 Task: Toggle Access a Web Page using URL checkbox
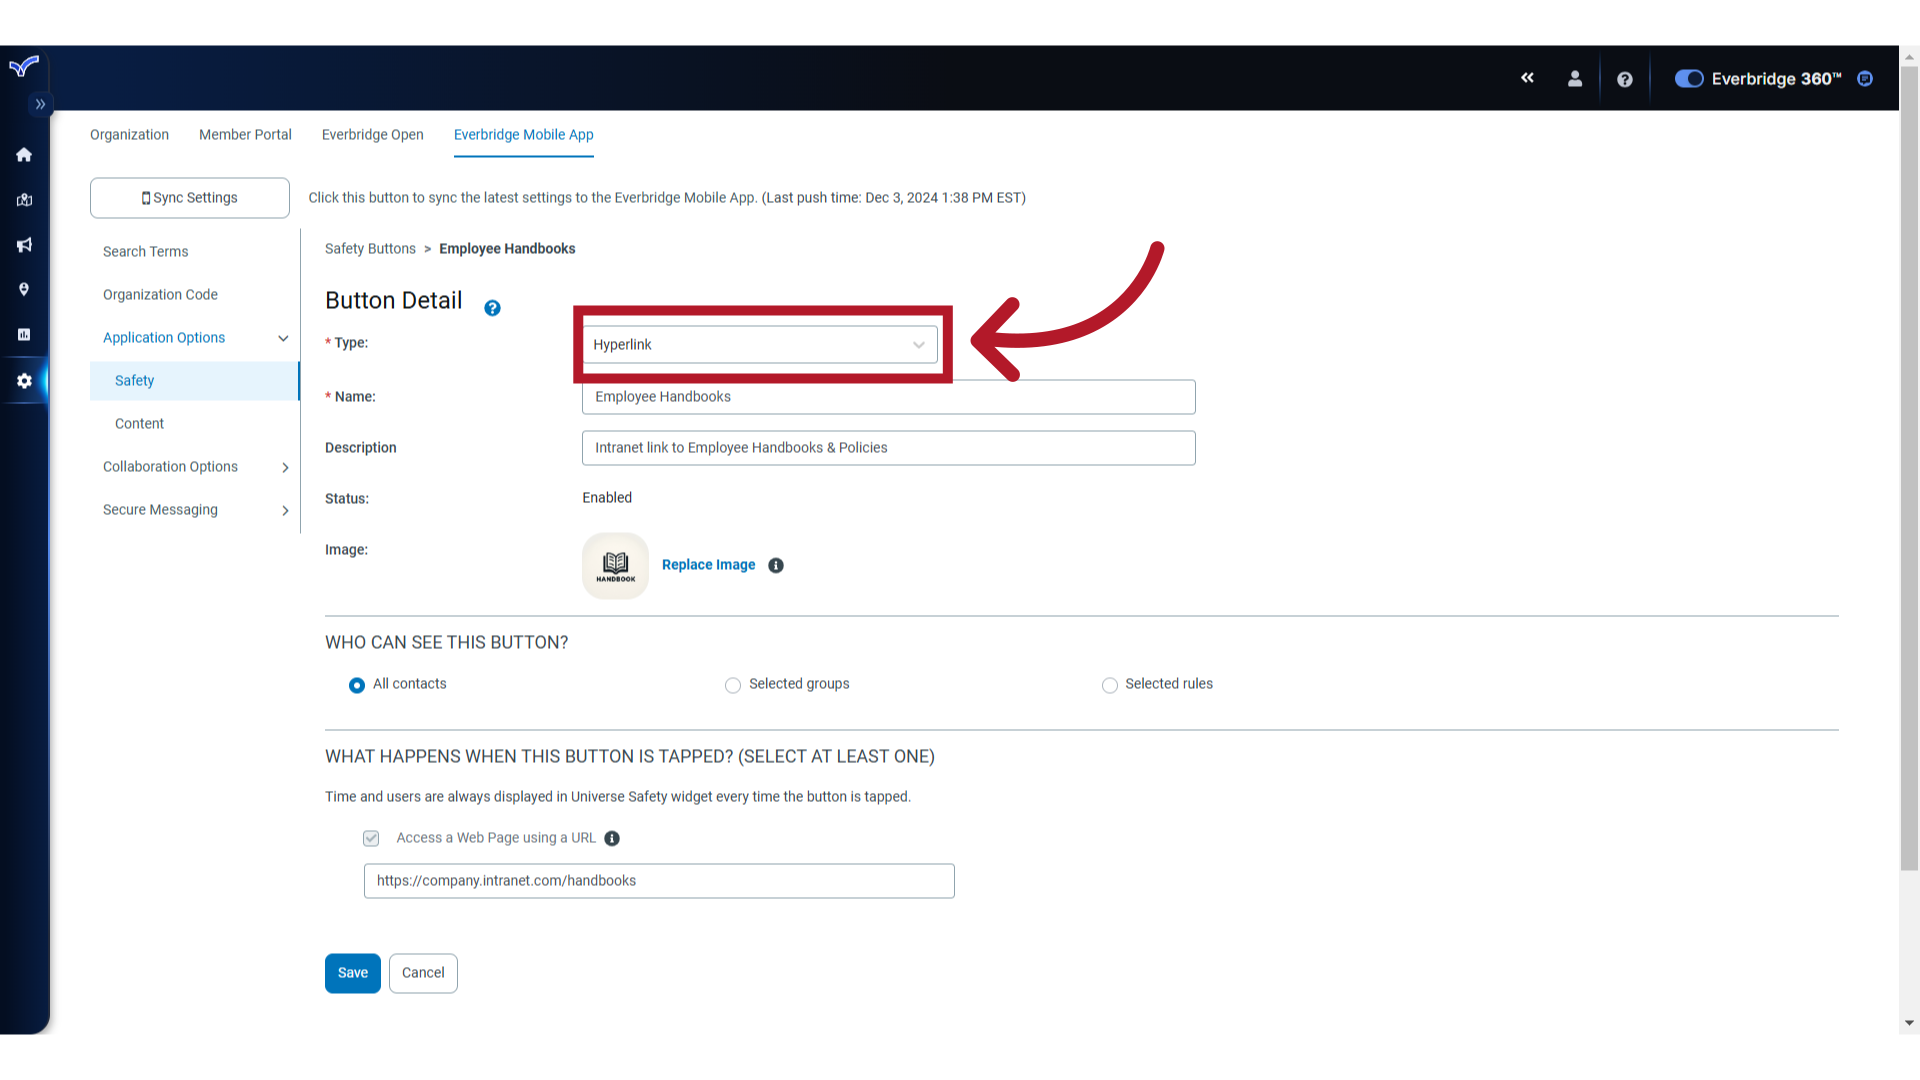coord(371,838)
